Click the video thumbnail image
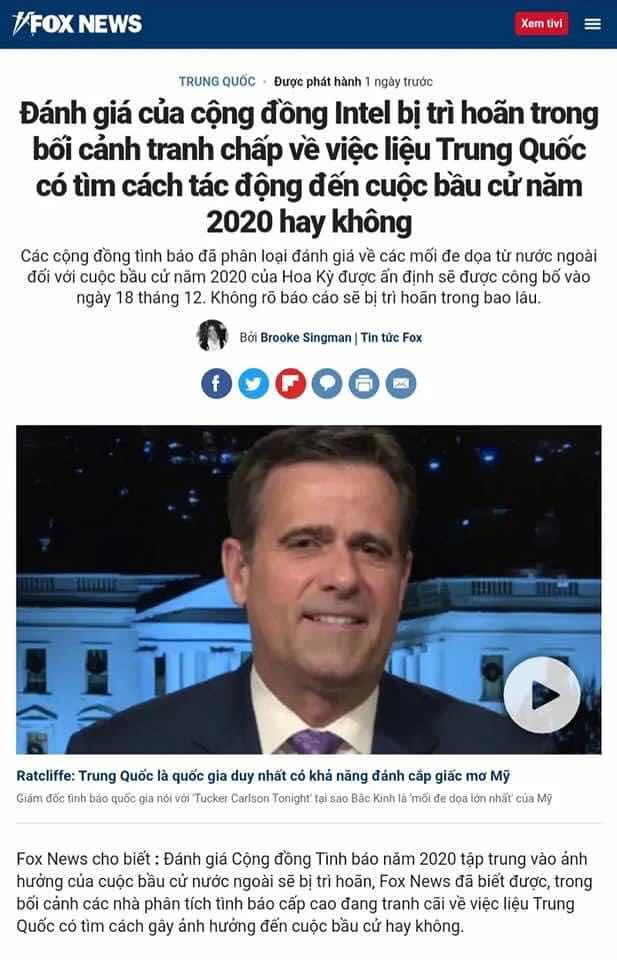617x960 pixels. 308,590
